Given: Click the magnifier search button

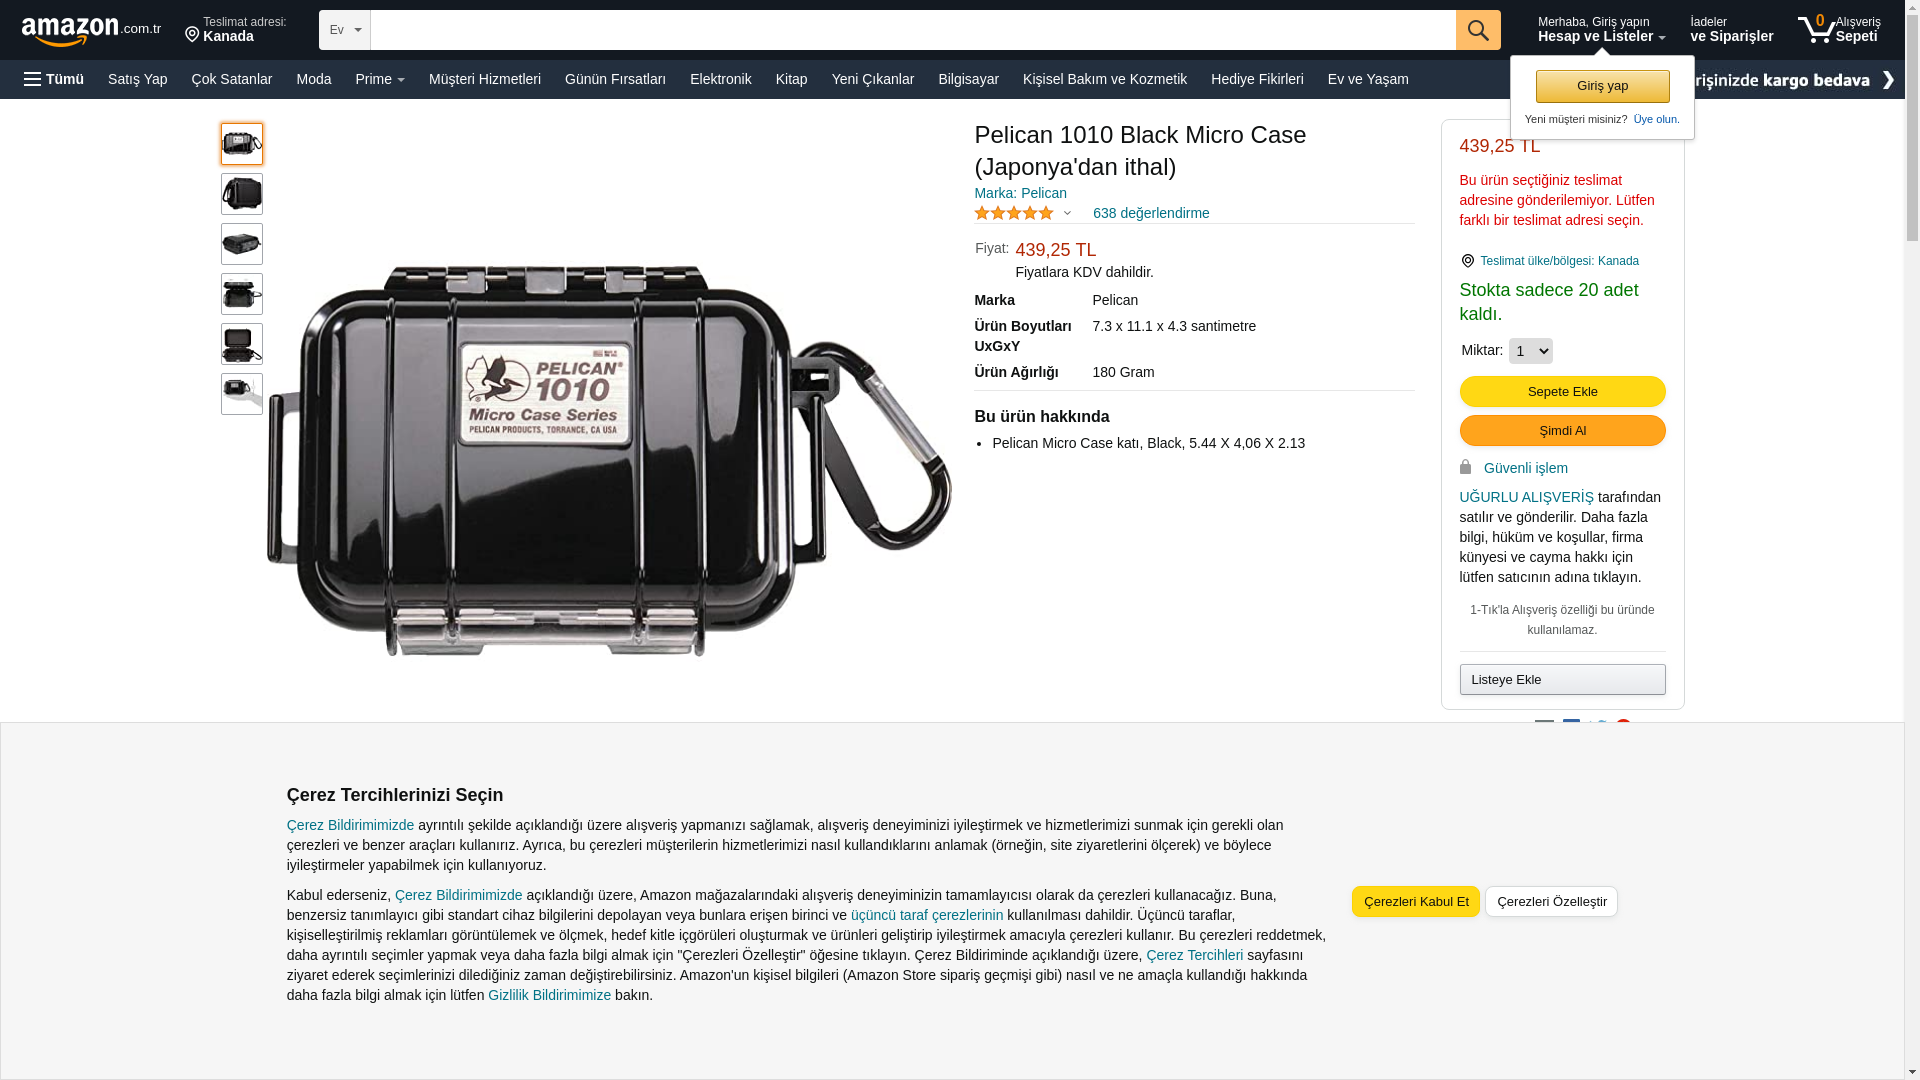Looking at the screenshot, I should 1478,30.
